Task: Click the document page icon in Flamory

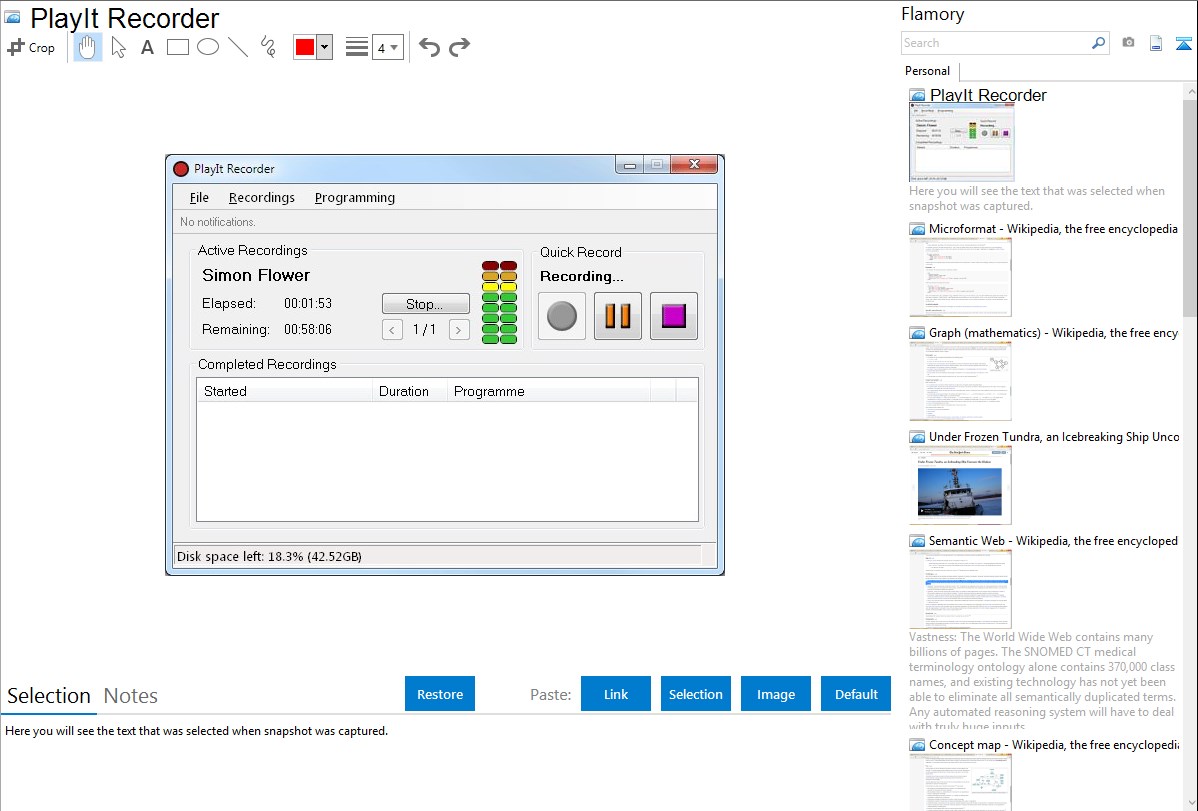Action: click(x=1156, y=43)
